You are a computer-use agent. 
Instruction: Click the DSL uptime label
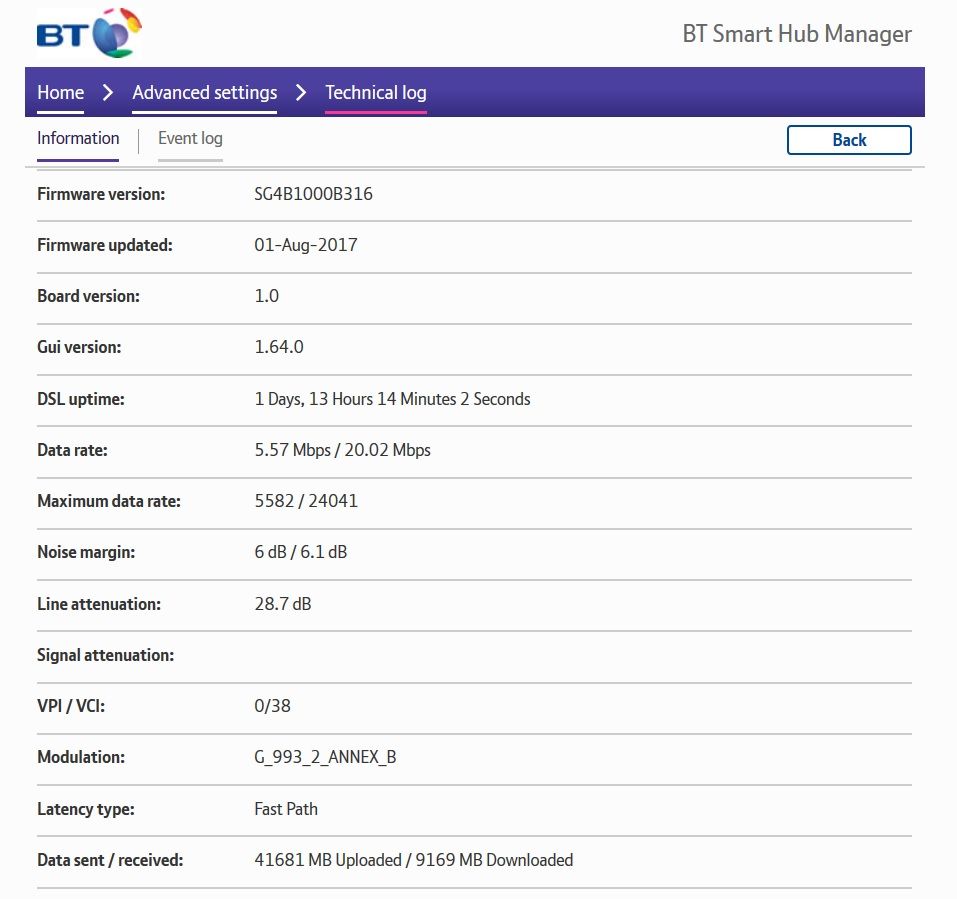point(81,399)
